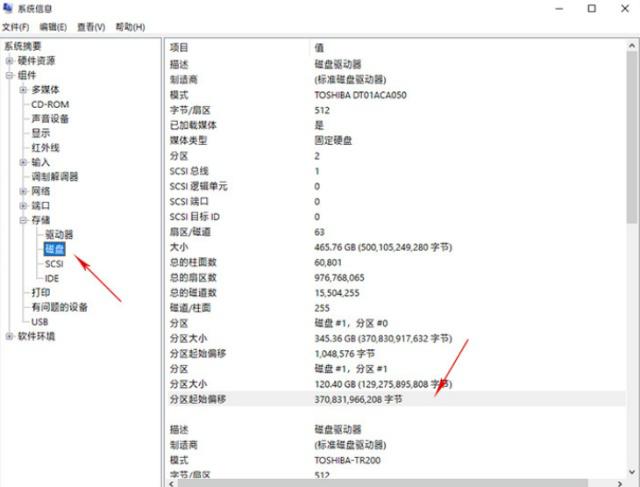The width and height of the screenshot is (640, 487).
Task: Collapse the 存储 node
Action: (x=23, y=220)
